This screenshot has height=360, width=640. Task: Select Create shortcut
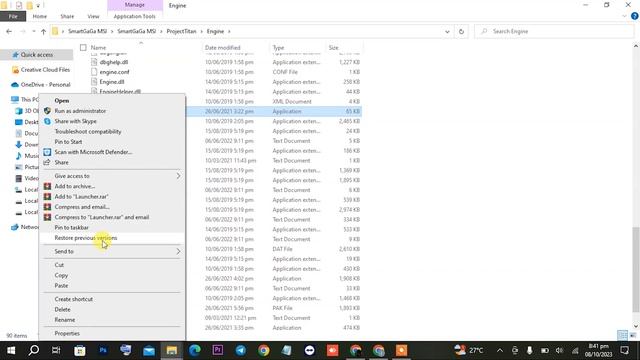coord(73,299)
